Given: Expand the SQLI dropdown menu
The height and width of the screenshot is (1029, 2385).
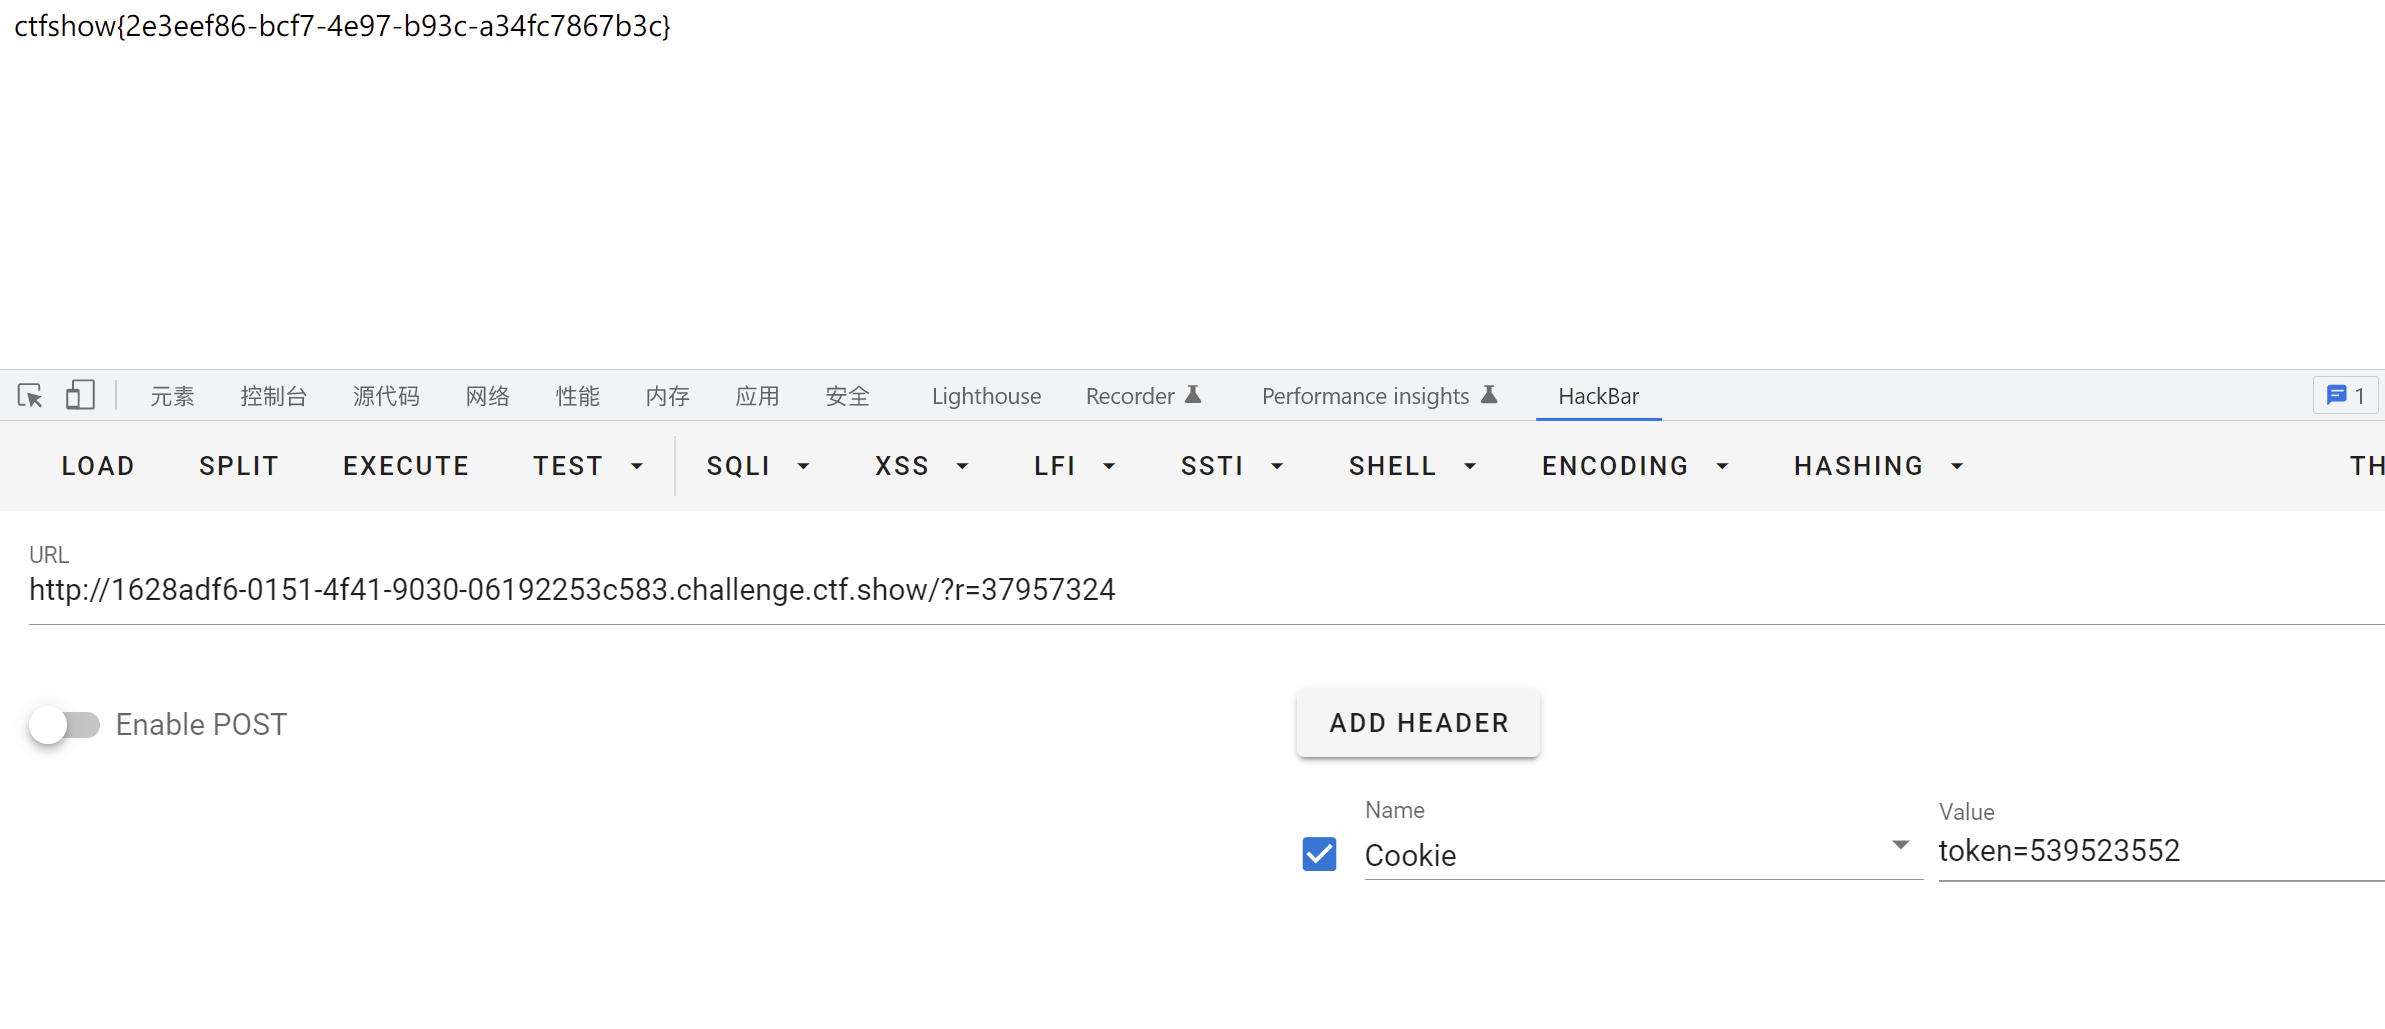Looking at the screenshot, I should tap(803, 467).
